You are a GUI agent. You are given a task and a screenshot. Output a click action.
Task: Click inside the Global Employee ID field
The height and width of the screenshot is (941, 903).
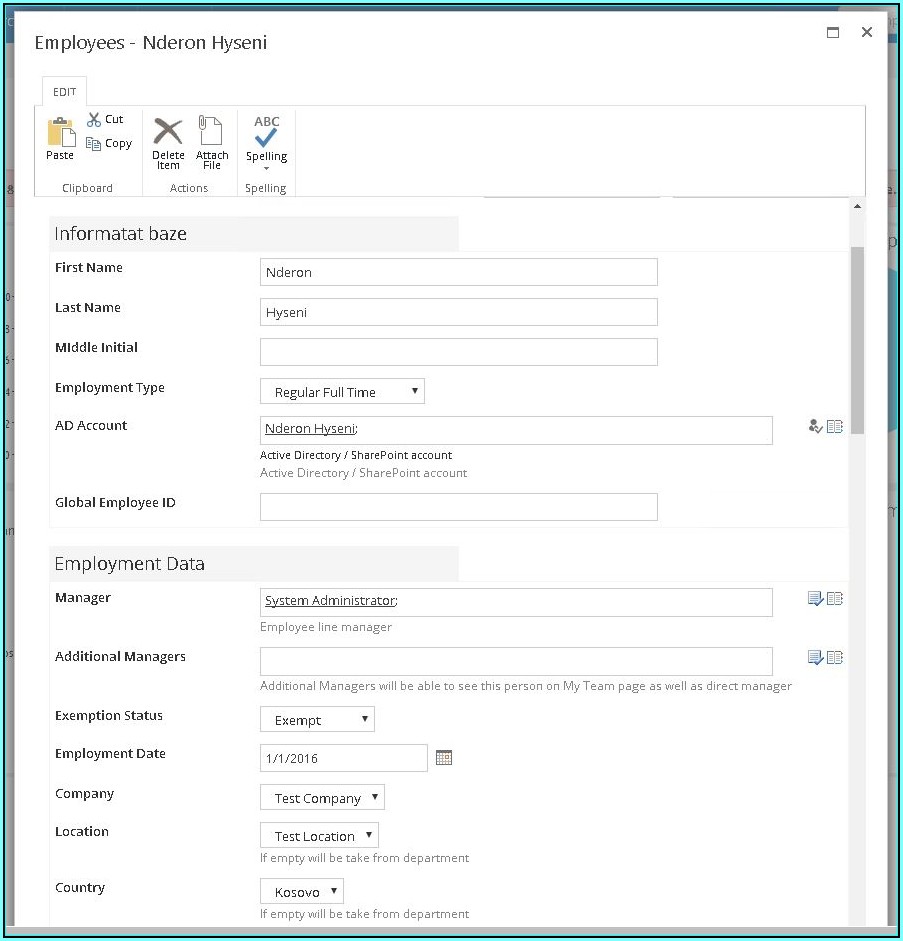click(458, 507)
